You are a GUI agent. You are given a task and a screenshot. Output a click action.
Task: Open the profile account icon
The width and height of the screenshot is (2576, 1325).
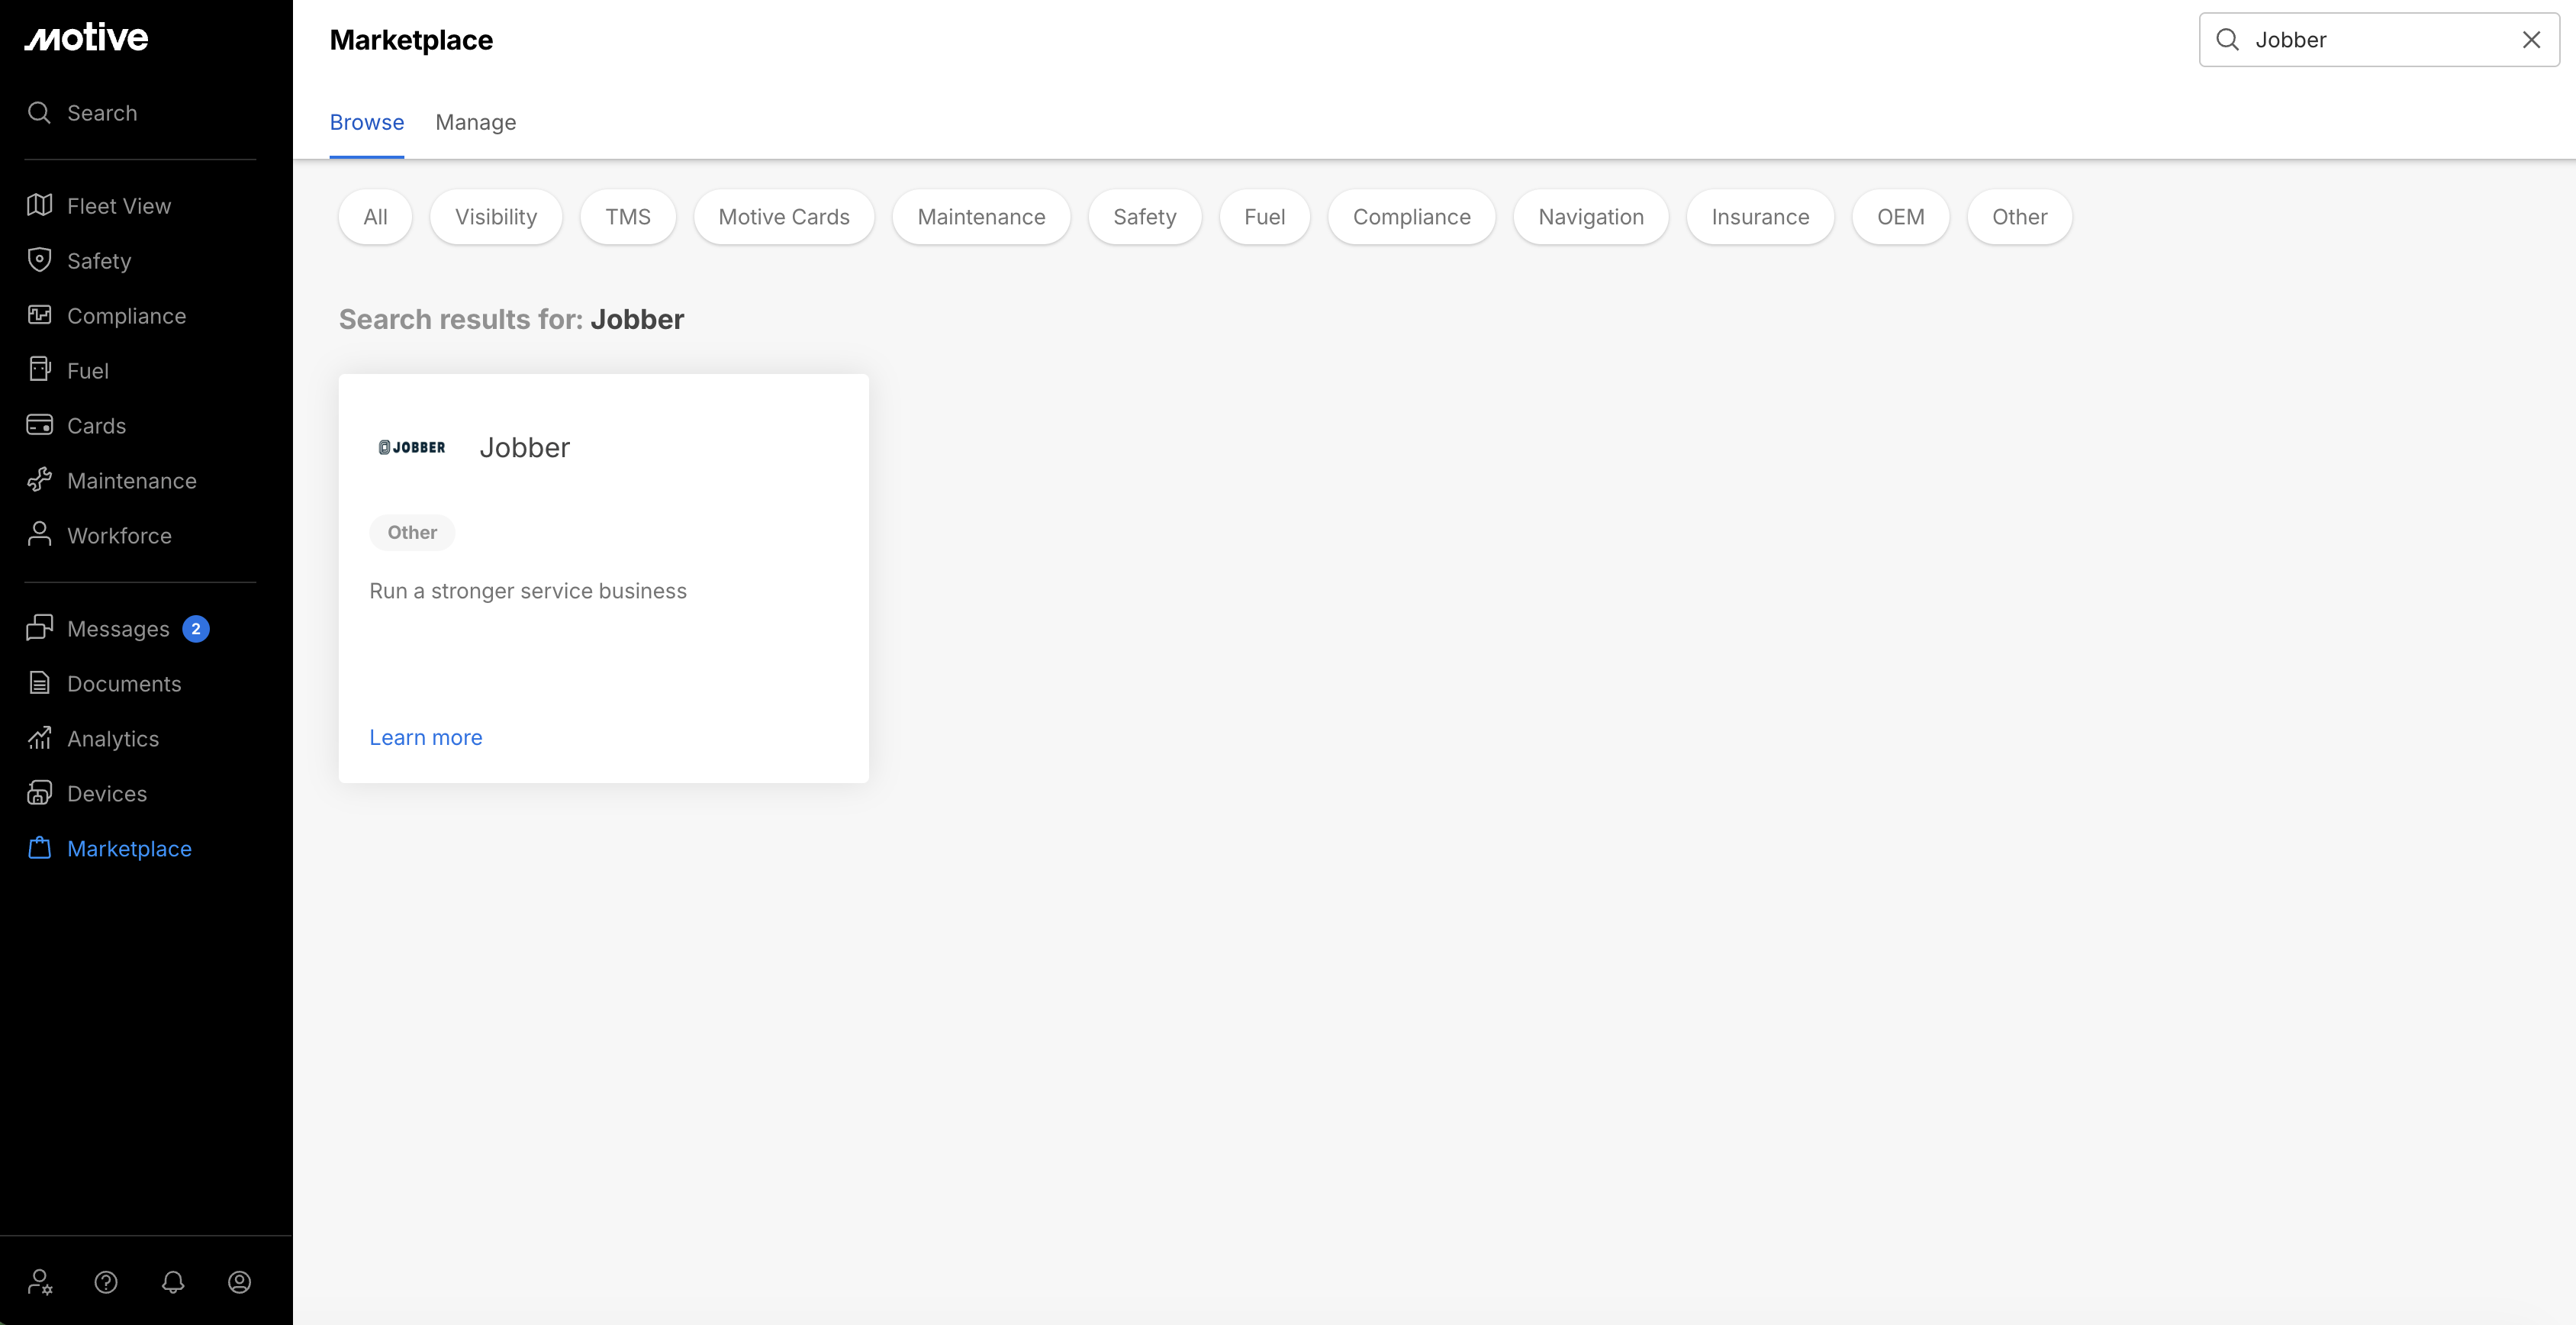tap(239, 1282)
